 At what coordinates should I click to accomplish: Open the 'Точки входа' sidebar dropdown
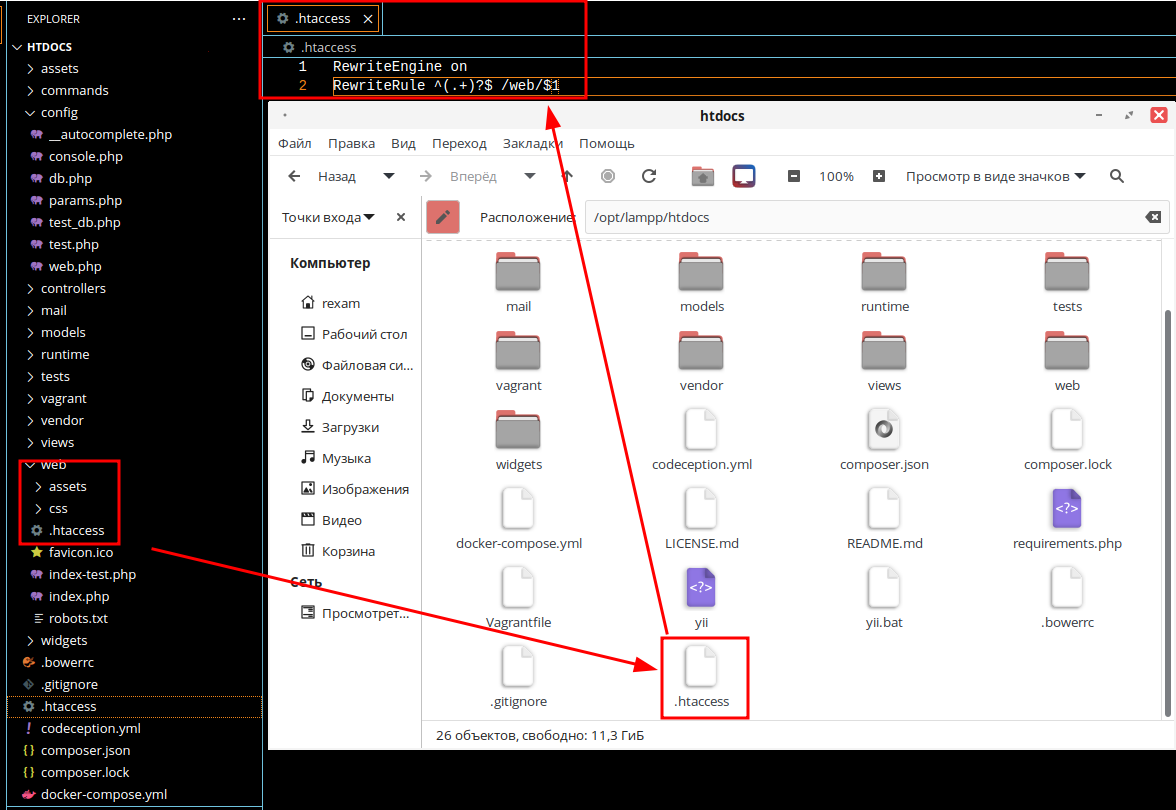tap(328, 218)
